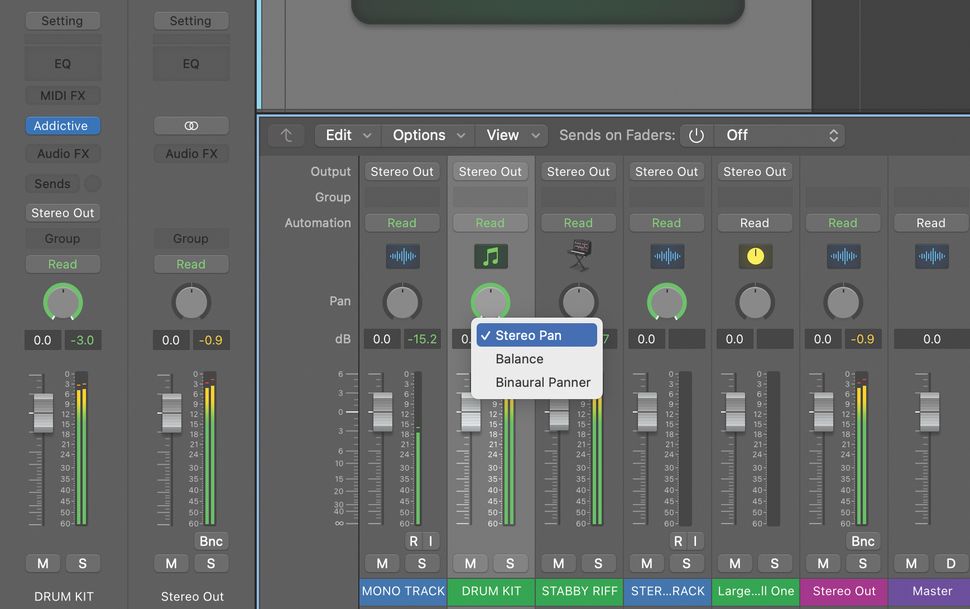Click the Read automation button on MONO TRACK
Viewport: 970px width, 609px height.
(402, 222)
